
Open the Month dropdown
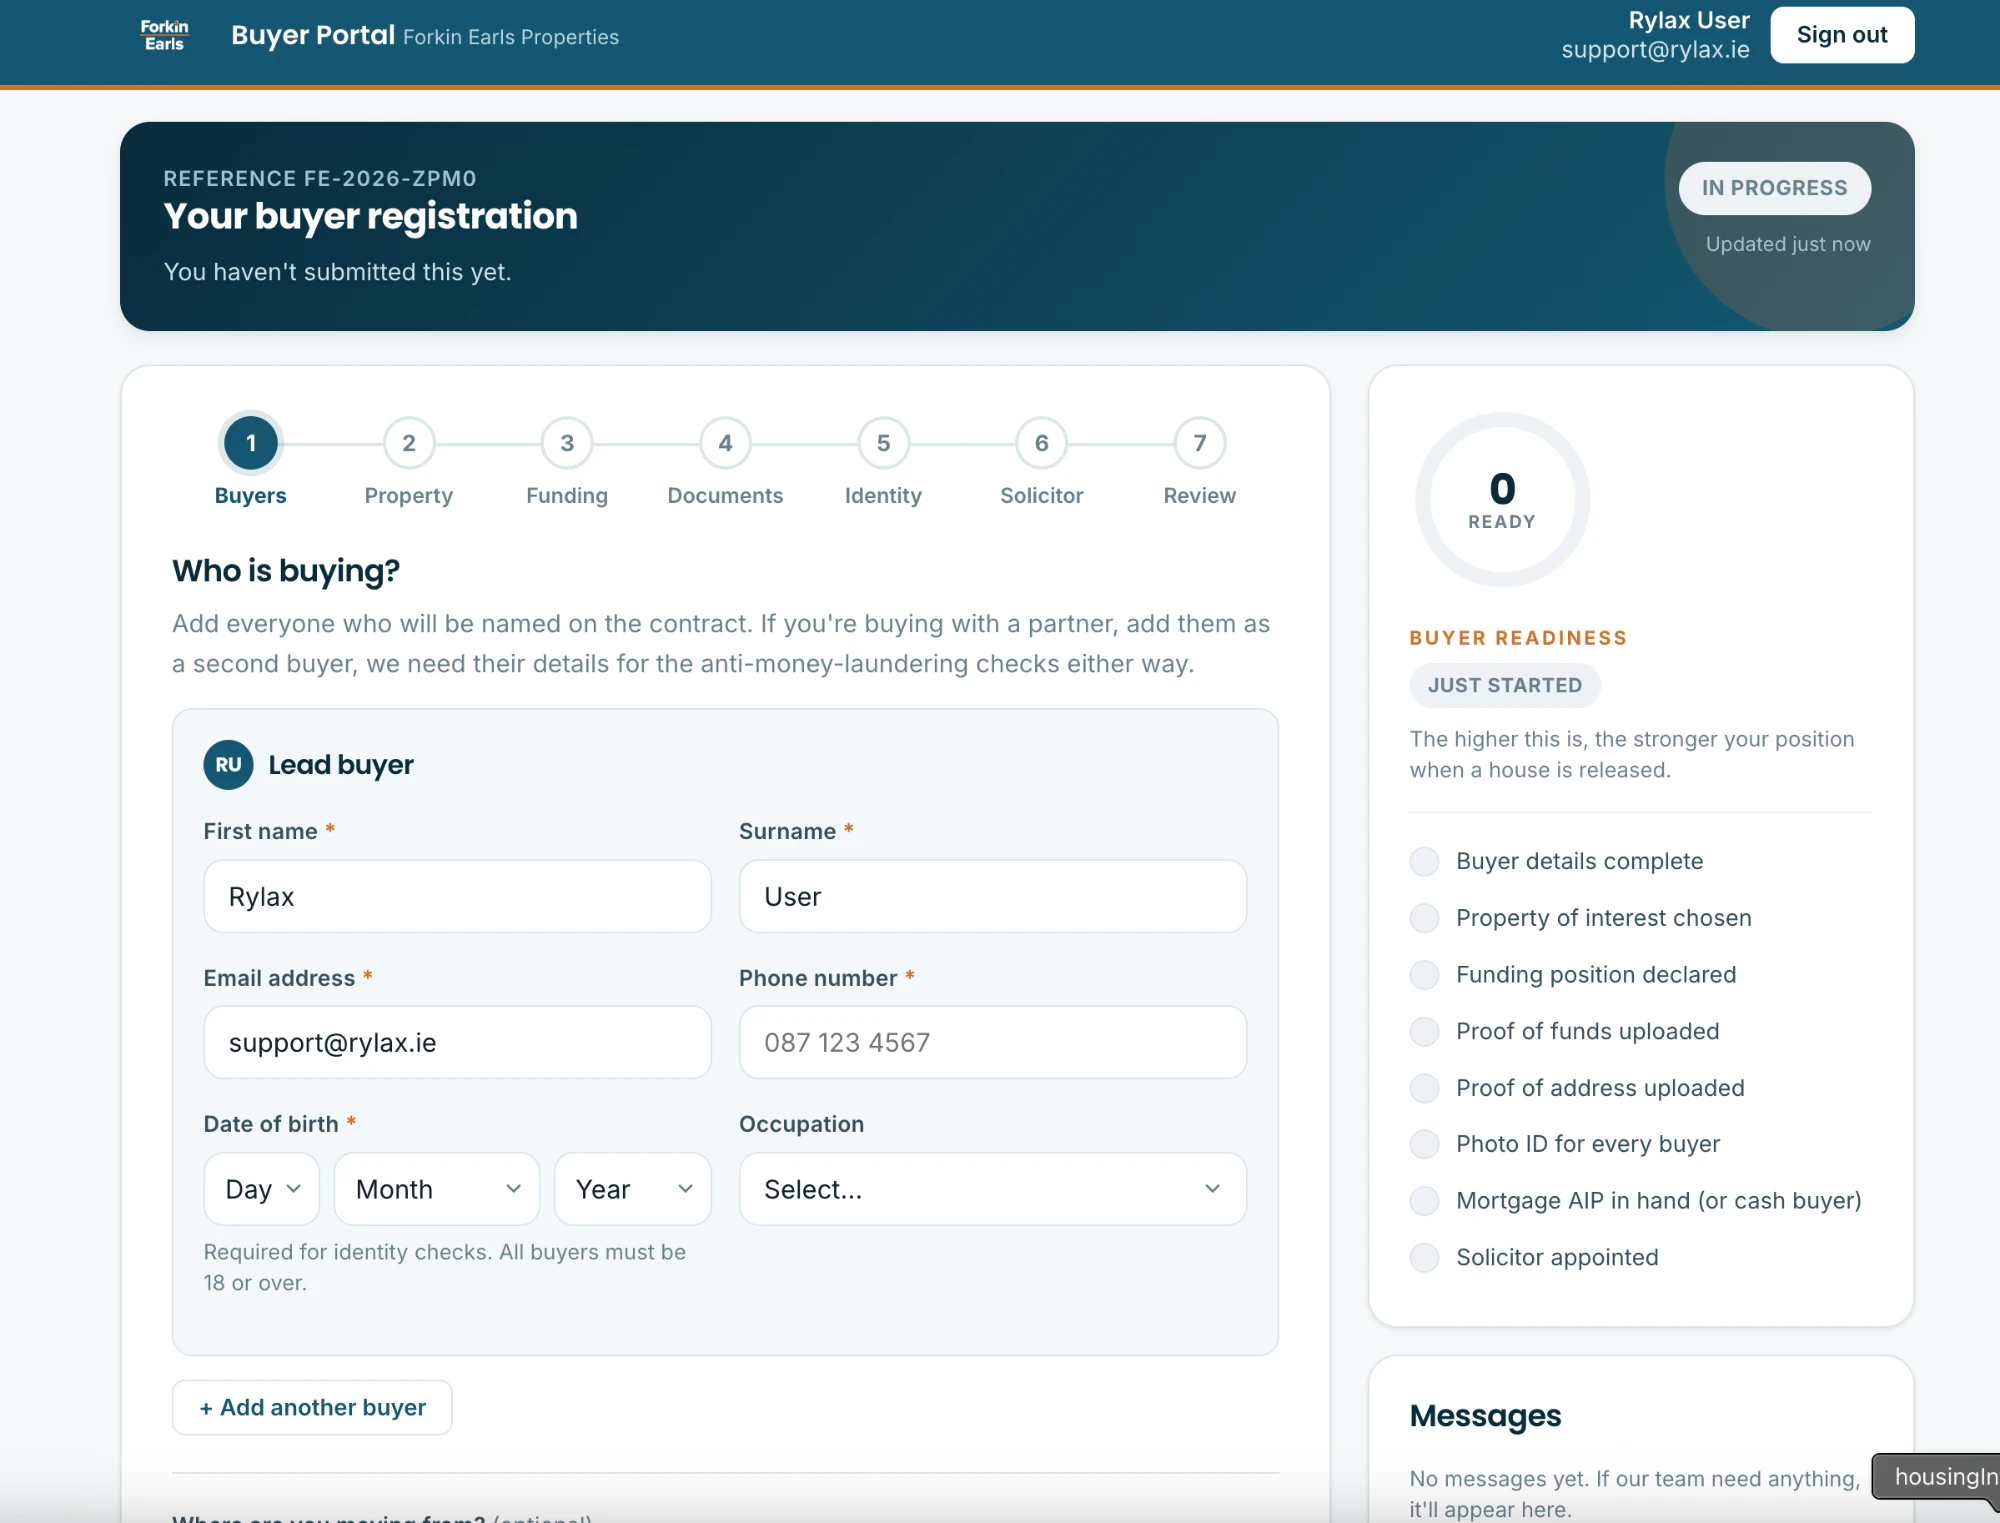point(437,1189)
